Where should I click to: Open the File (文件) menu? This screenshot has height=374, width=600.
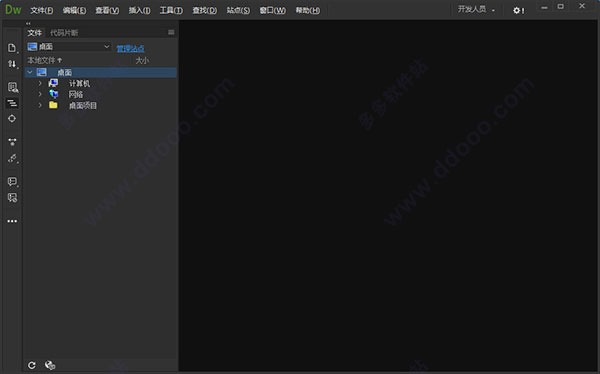click(x=42, y=10)
